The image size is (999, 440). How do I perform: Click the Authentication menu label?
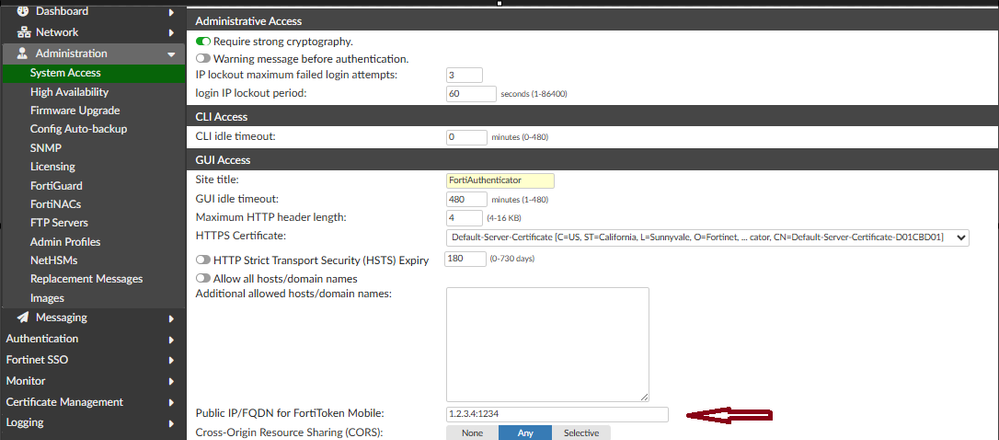[x=42, y=339]
